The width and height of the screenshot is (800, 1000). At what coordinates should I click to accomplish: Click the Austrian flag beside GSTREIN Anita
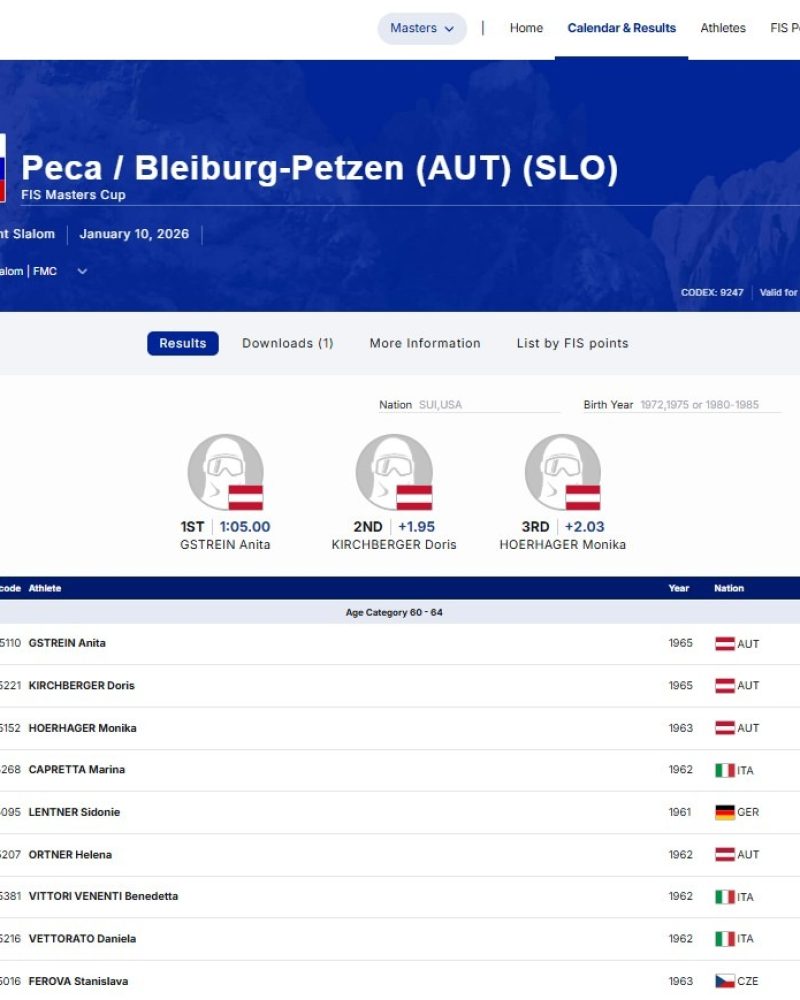coord(723,643)
